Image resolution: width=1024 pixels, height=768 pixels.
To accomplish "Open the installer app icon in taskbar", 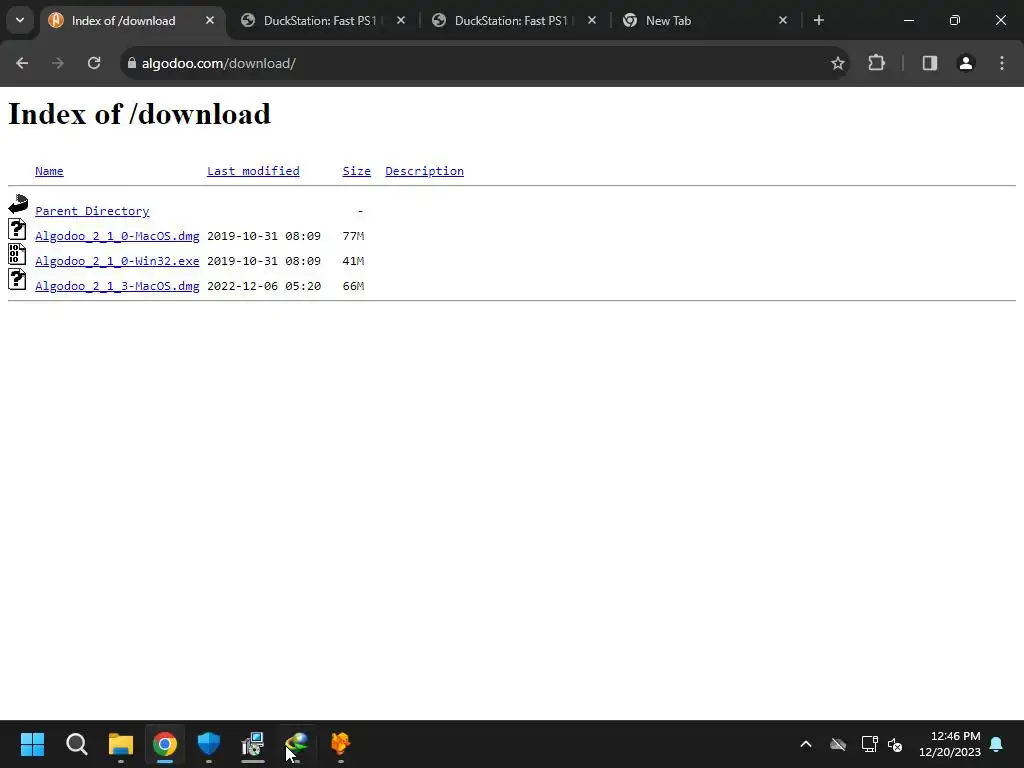I will pyautogui.click(x=253, y=744).
